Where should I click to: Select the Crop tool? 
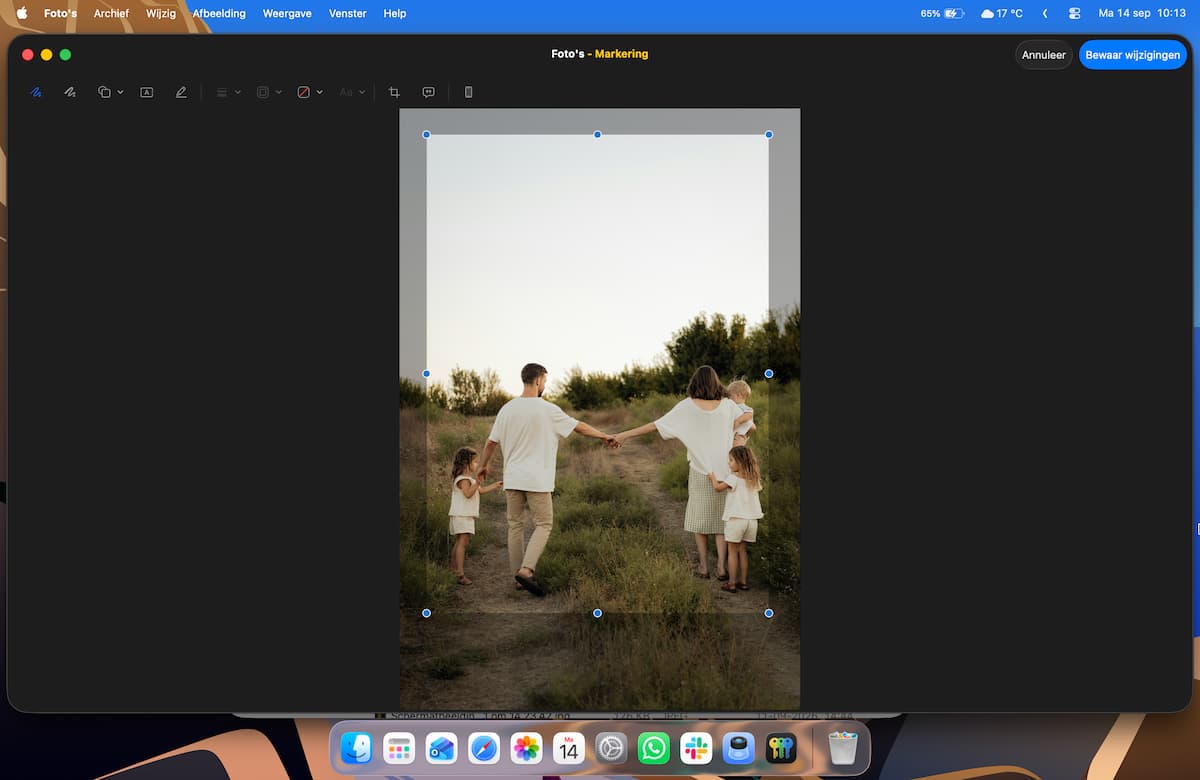(x=394, y=92)
